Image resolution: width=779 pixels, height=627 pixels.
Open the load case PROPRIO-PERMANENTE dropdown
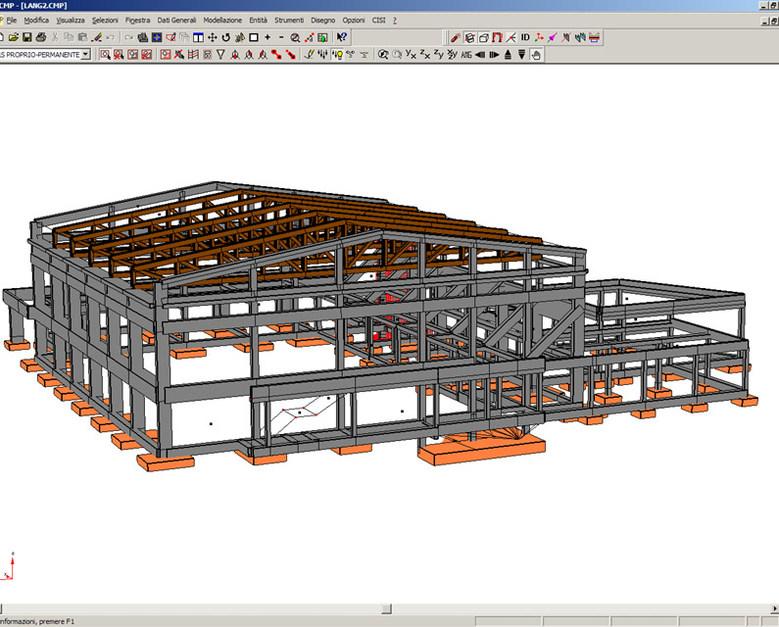tap(85, 54)
